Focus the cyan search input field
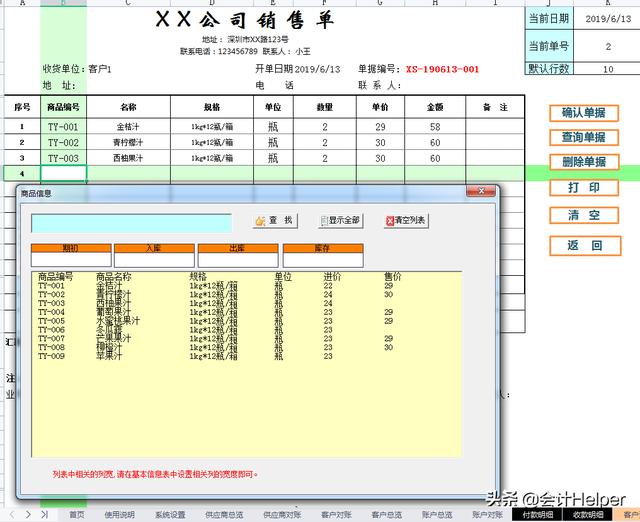 click(x=131, y=223)
